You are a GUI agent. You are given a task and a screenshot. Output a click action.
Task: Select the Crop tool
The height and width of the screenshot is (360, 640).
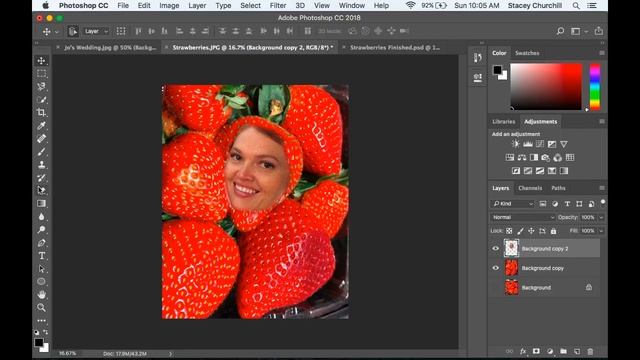(x=41, y=112)
